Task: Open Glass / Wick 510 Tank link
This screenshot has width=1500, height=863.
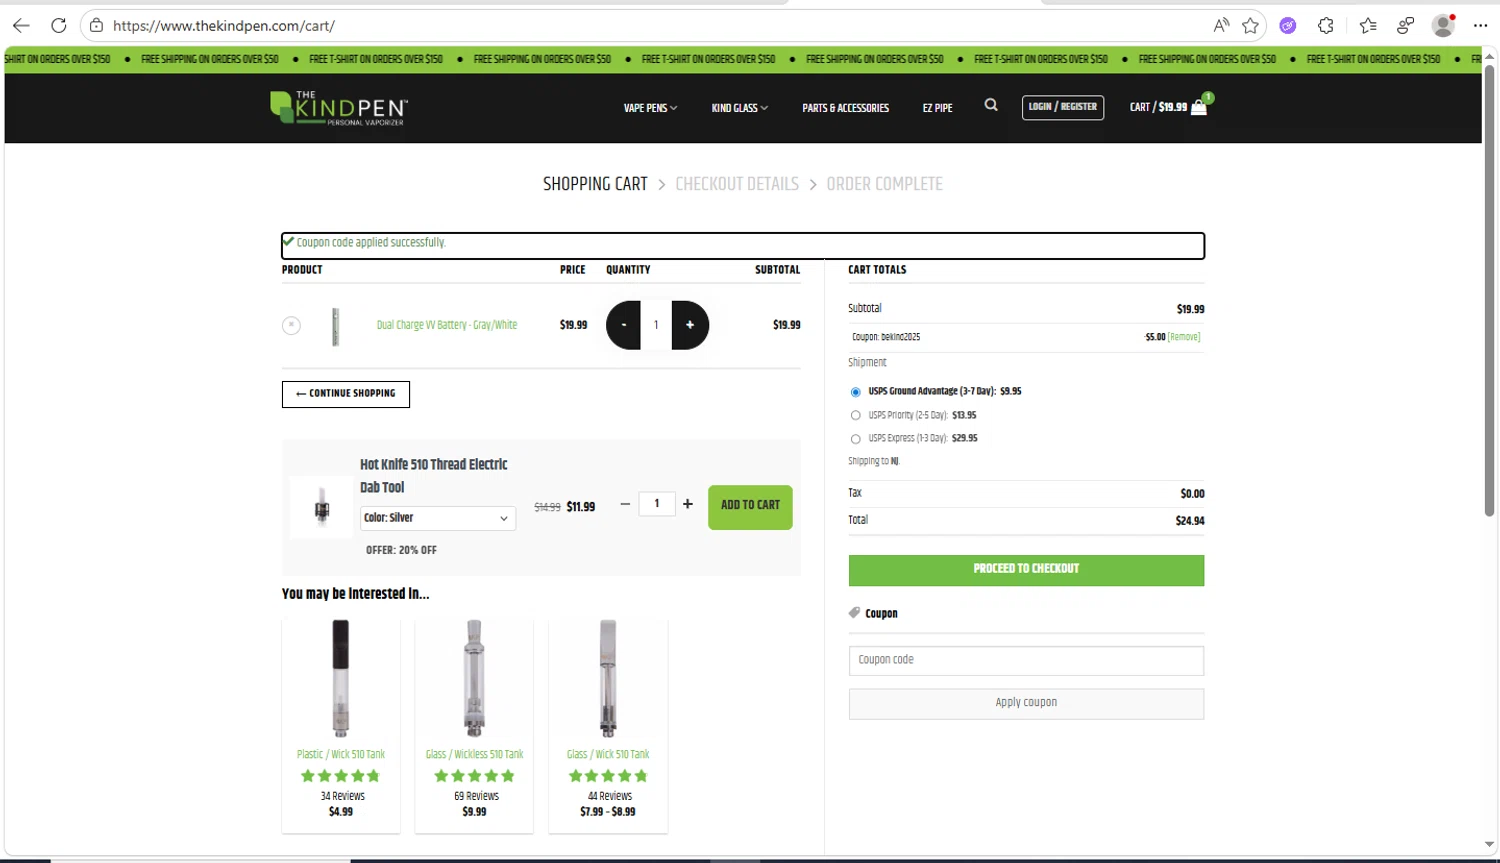Action: click(x=608, y=754)
